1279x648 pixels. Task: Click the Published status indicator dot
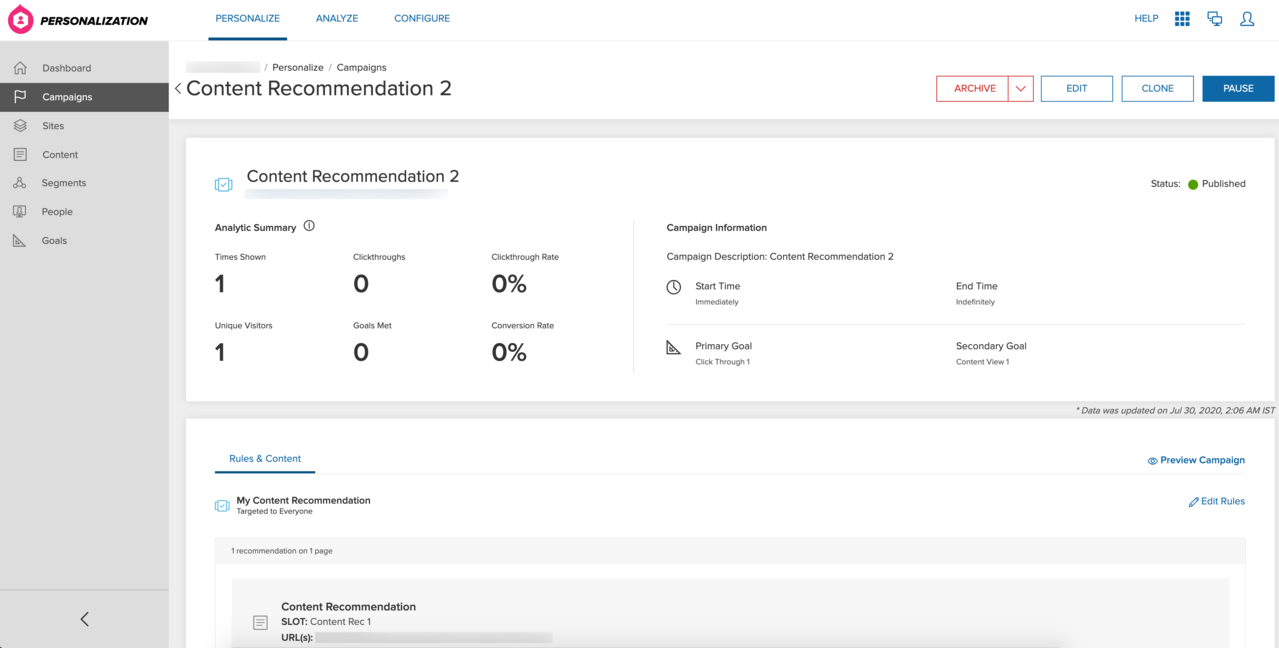pos(1191,183)
